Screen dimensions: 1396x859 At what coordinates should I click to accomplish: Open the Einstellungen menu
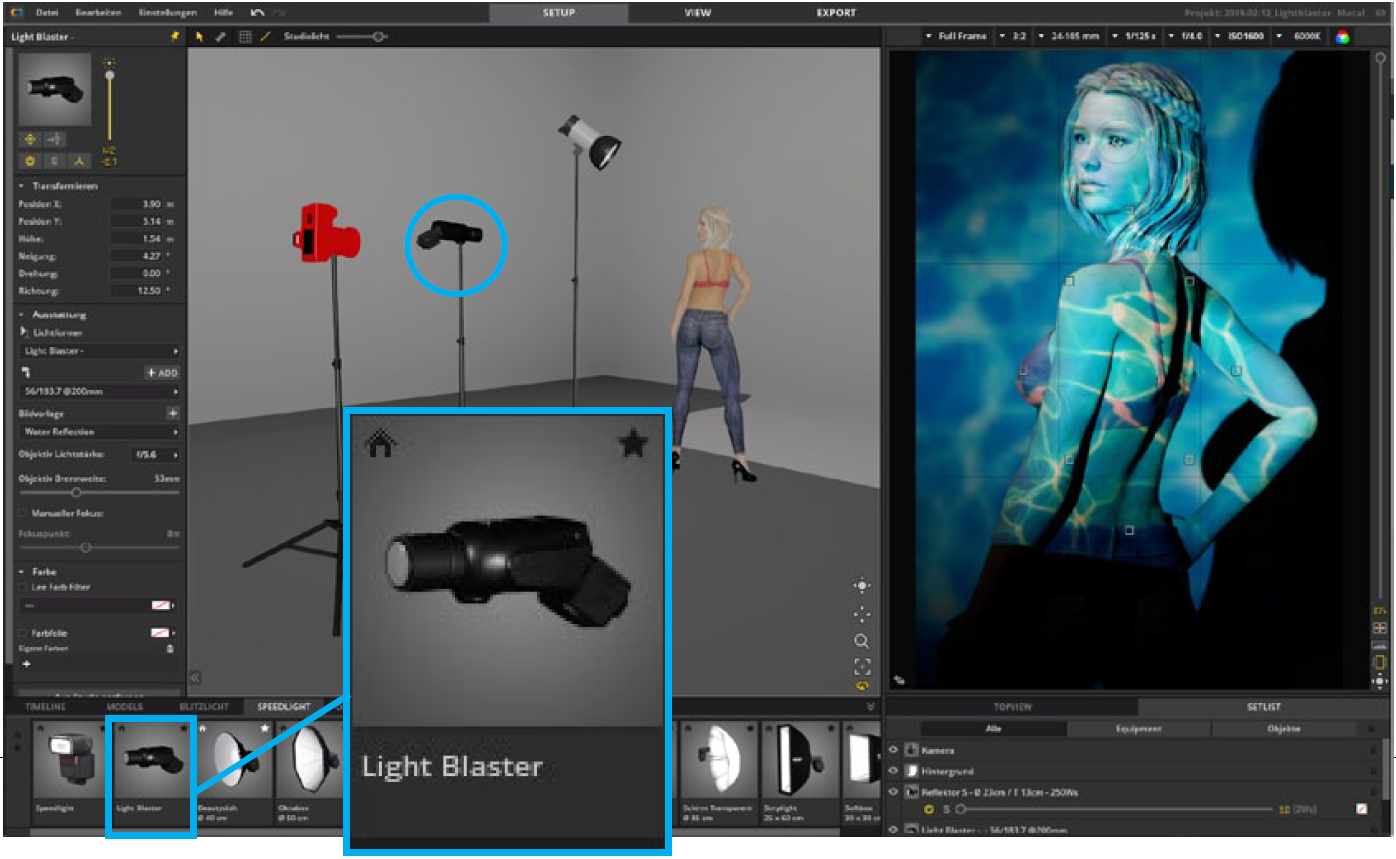[166, 13]
